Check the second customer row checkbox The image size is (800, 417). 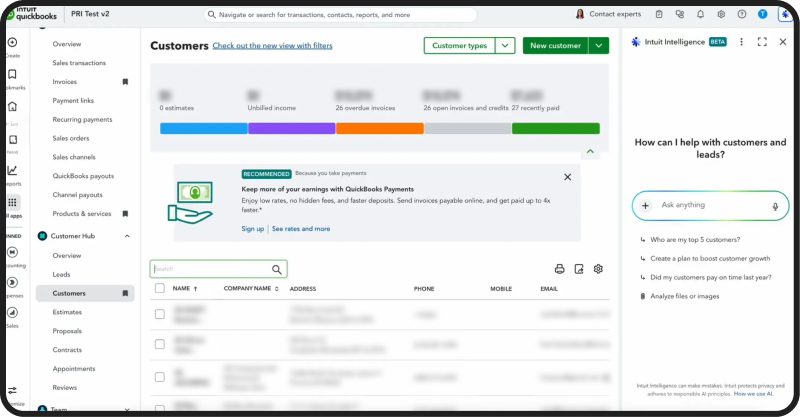(159, 344)
